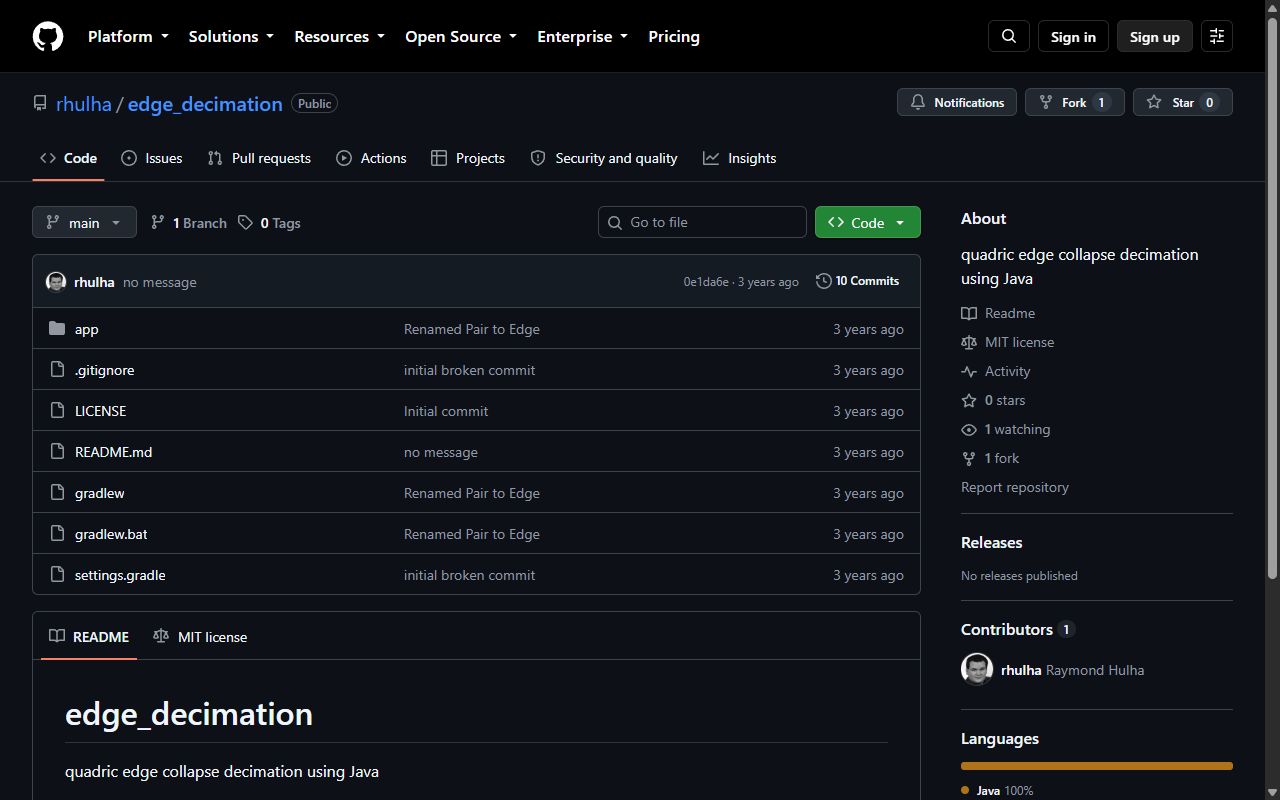Image resolution: width=1280 pixels, height=800 pixels.
Task: Click the file icon next to .gitignore
Action: click(x=57, y=370)
